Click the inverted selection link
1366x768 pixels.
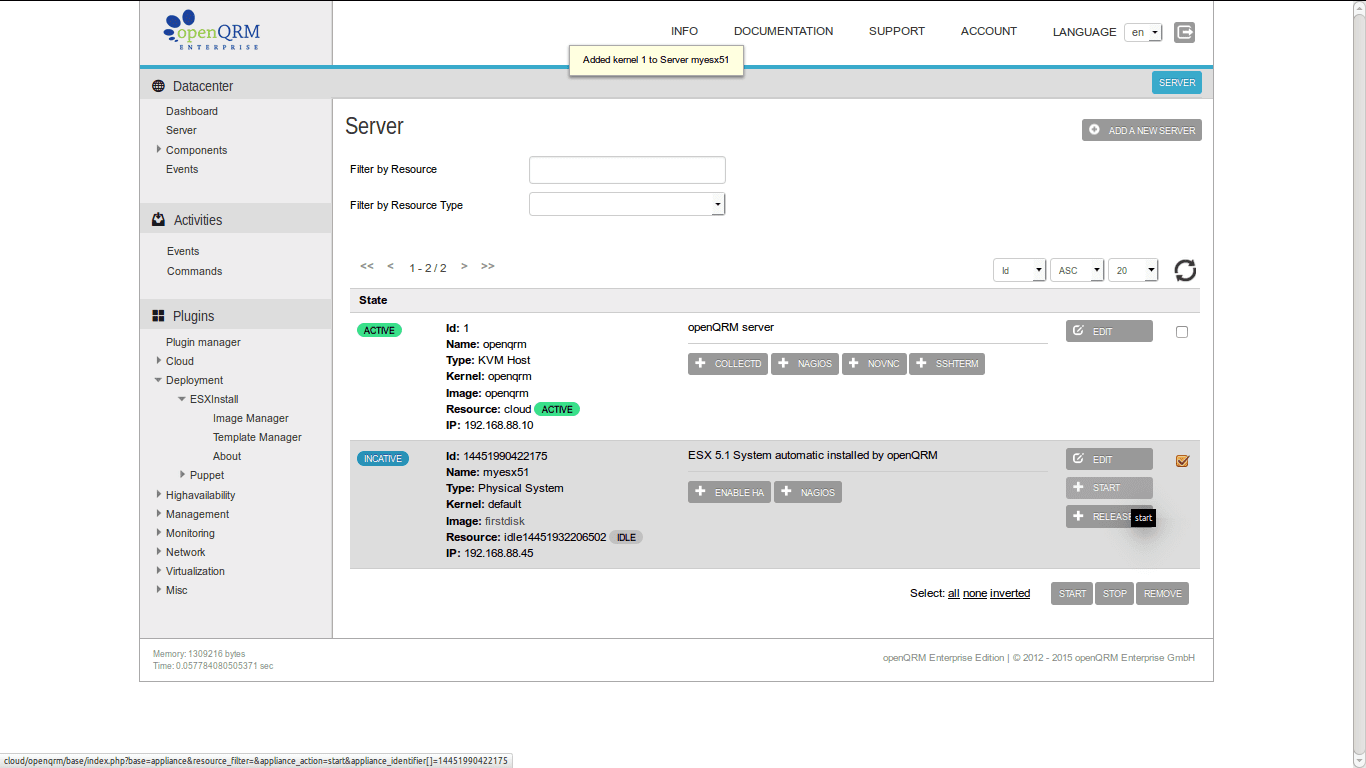click(1010, 593)
